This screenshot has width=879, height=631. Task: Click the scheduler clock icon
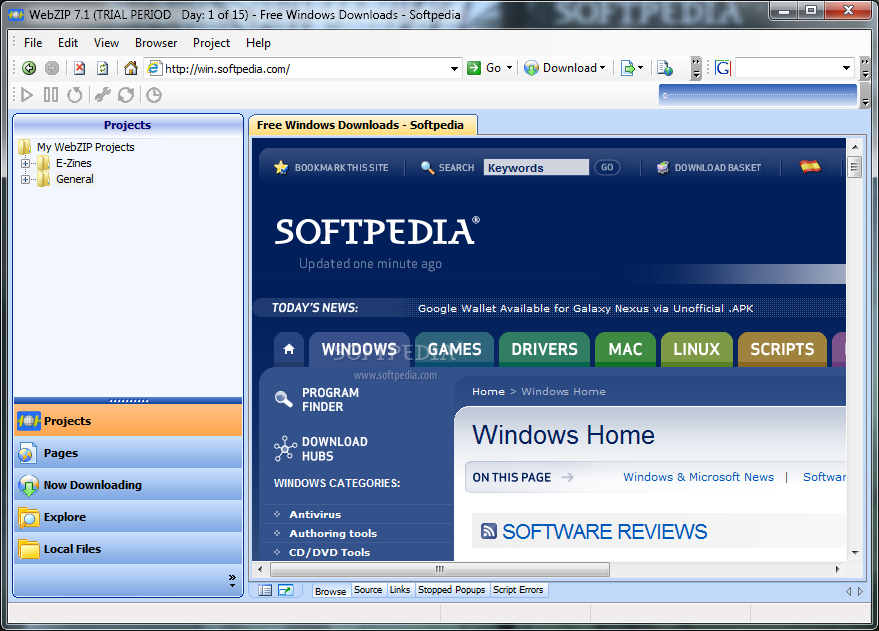pyautogui.click(x=154, y=95)
